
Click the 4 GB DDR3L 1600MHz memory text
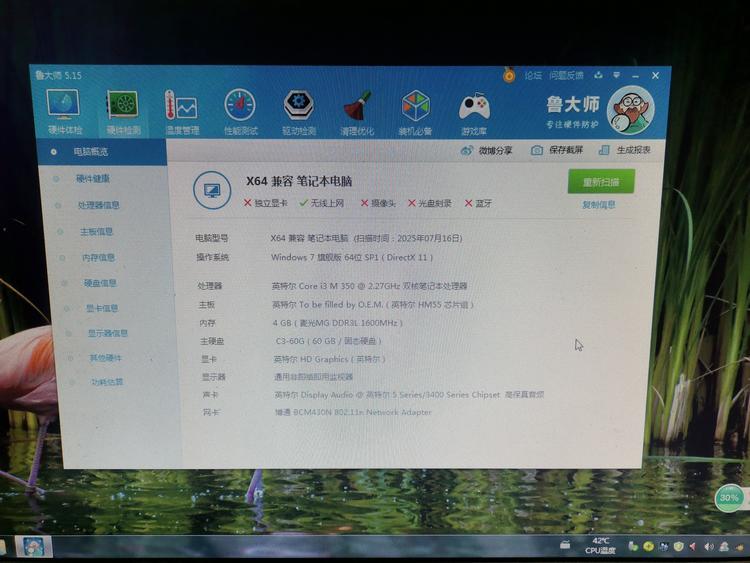[337, 323]
